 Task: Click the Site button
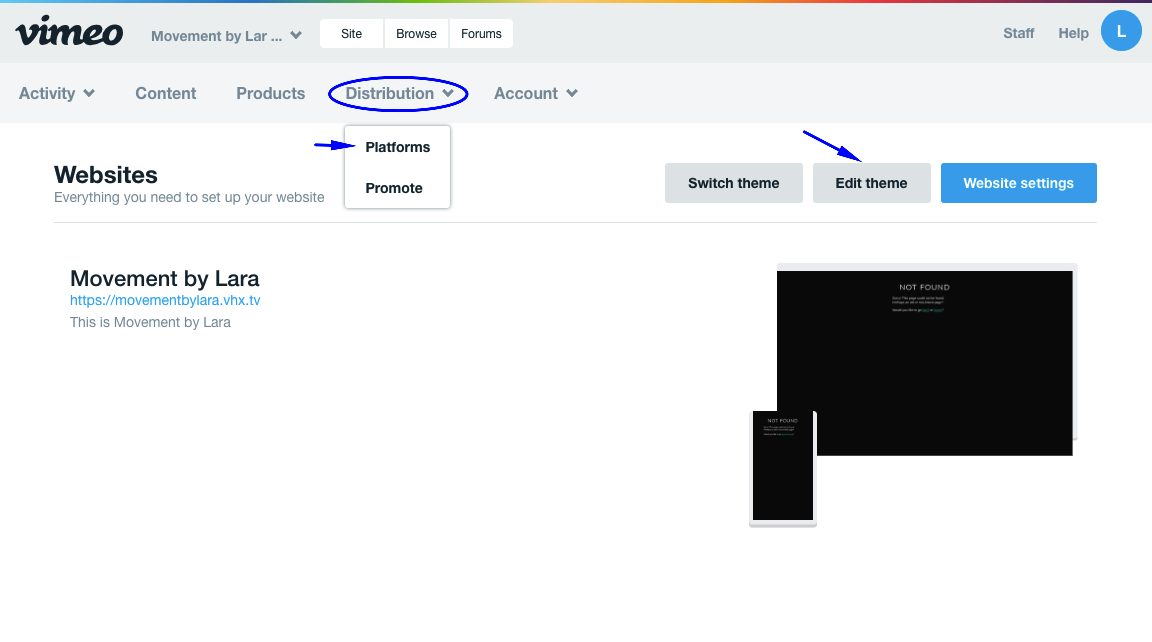[x=351, y=34]
